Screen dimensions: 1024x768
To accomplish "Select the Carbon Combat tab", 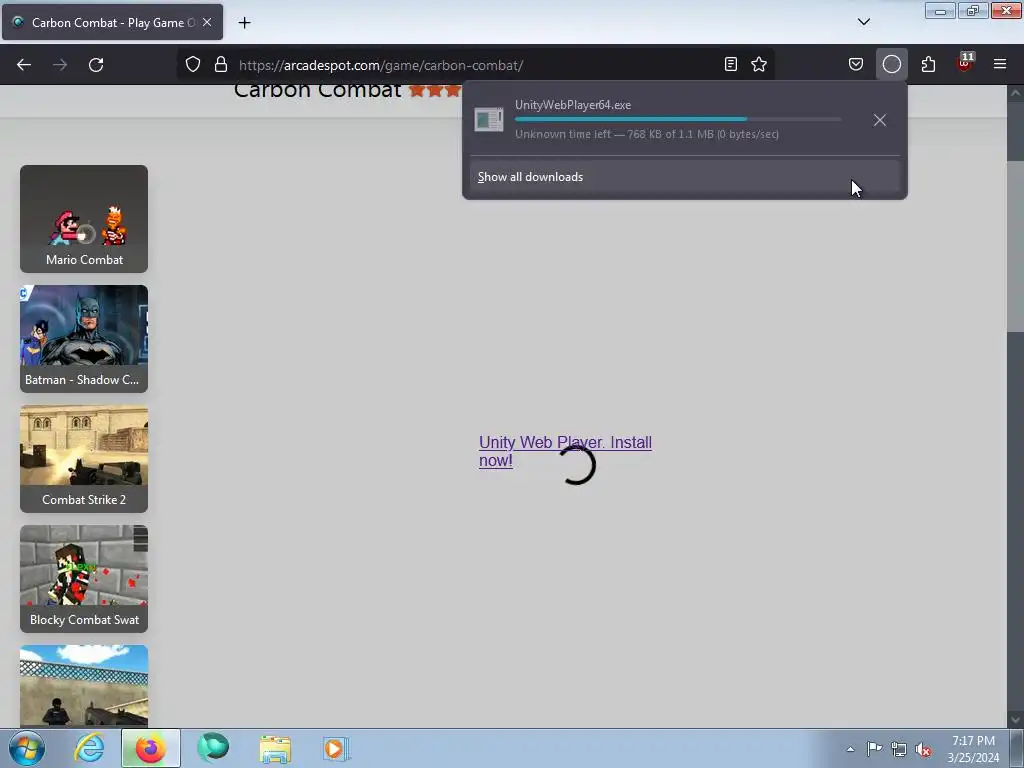I will pyautogui.click(x=112, y=22).
